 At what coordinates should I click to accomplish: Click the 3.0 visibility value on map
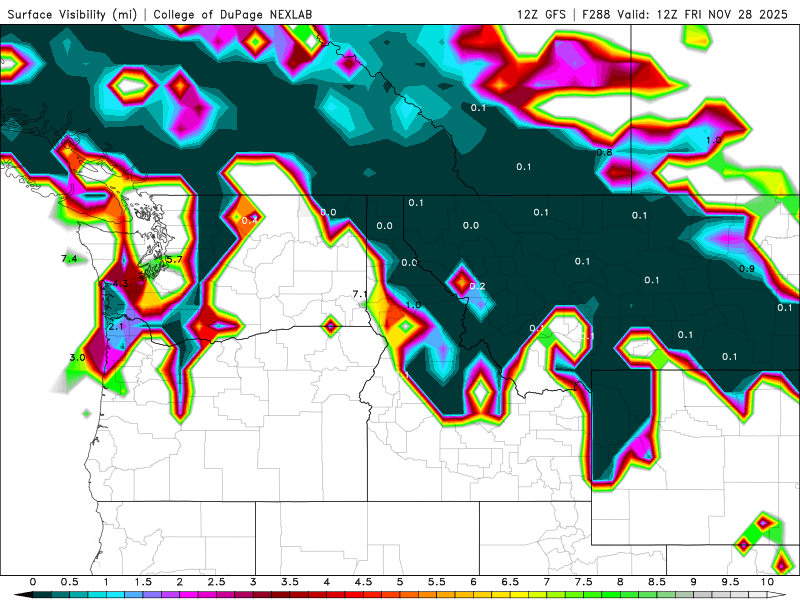click(78, 357)
